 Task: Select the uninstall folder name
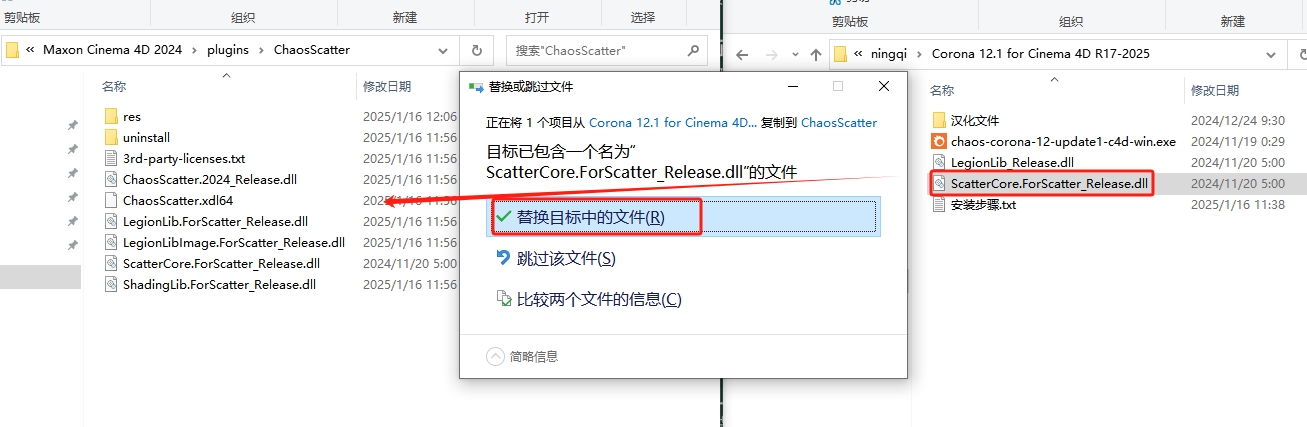click(146, 138)
